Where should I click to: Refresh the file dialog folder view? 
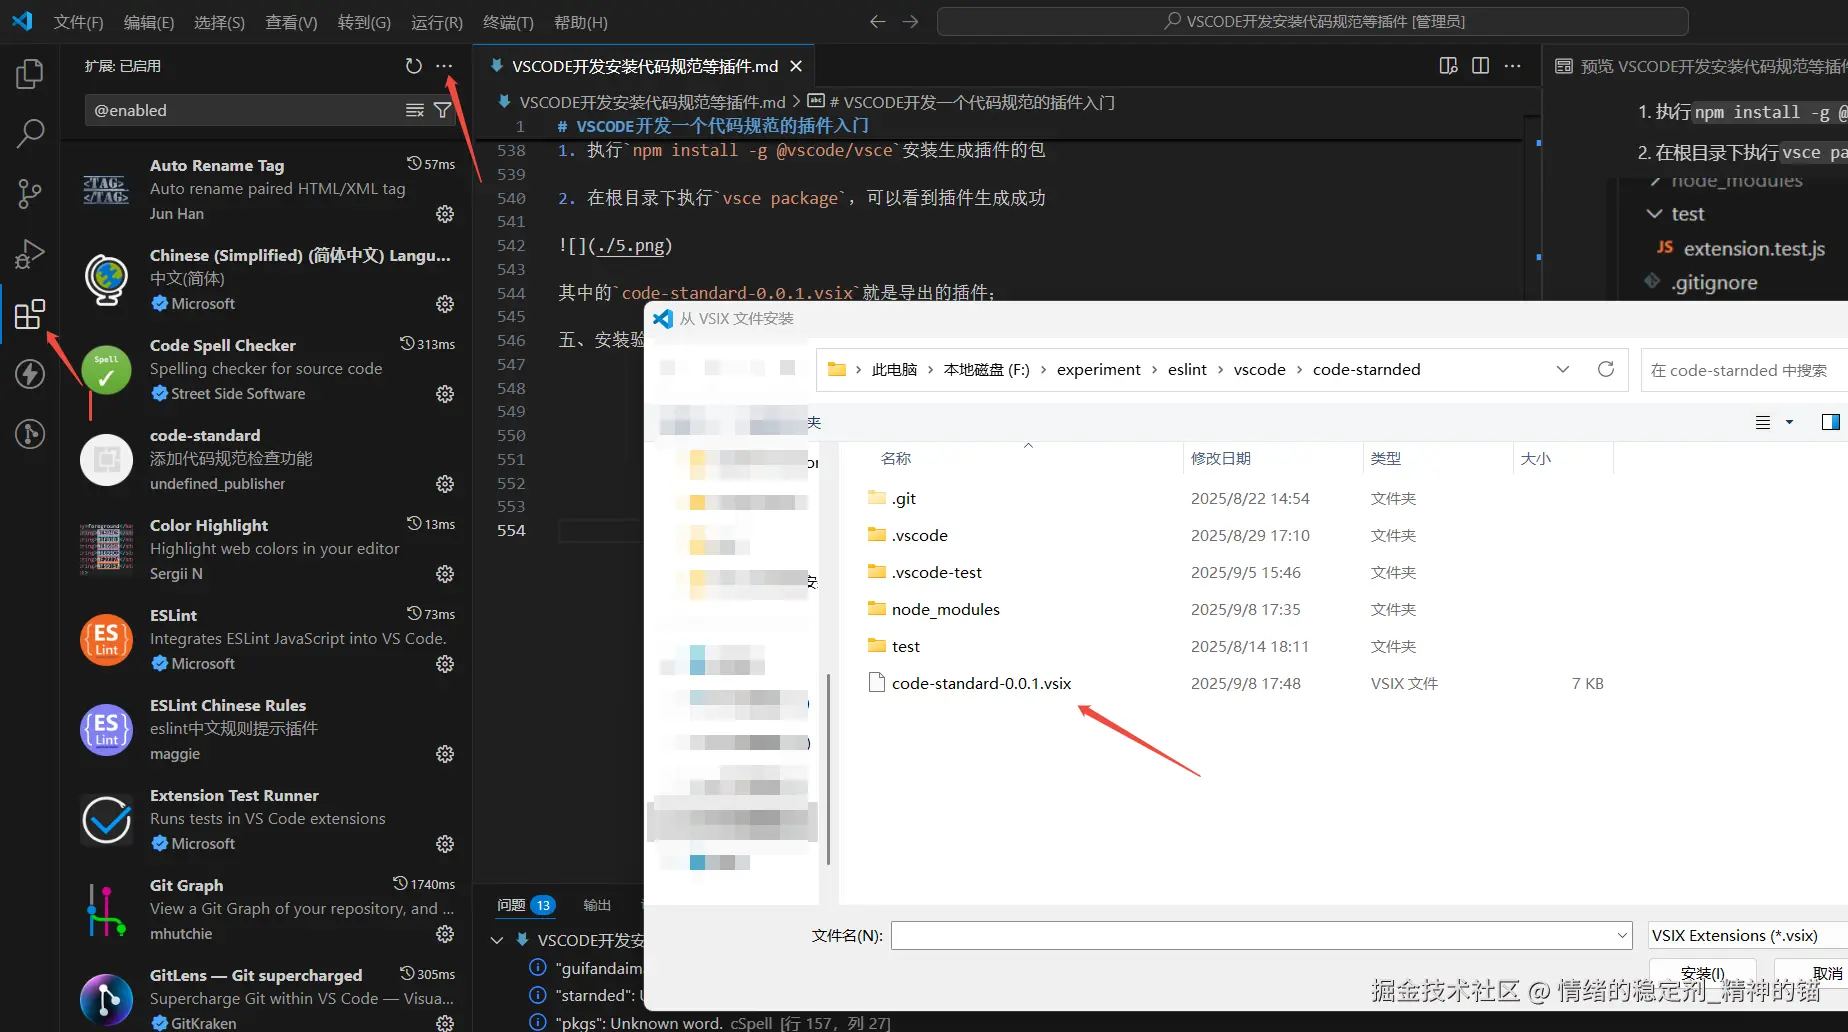(1606, 369)
